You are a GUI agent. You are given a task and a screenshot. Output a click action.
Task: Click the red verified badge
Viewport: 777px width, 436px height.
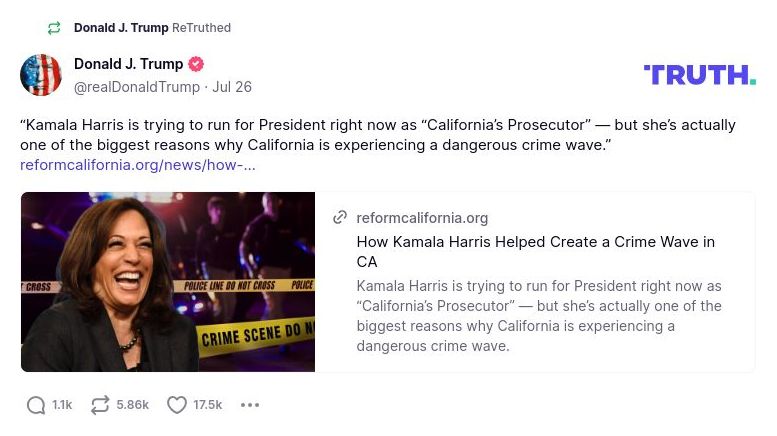coord(196,64)
